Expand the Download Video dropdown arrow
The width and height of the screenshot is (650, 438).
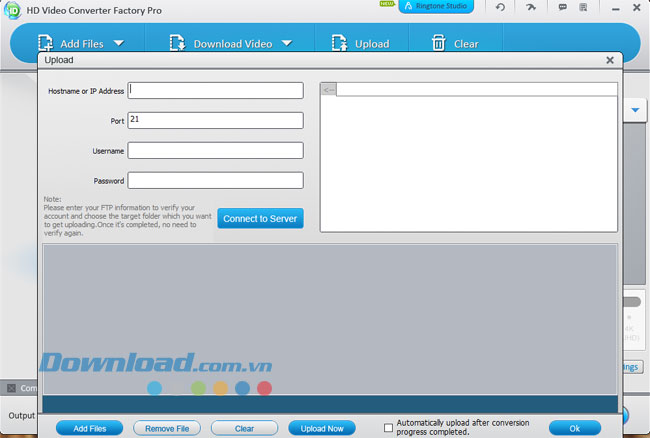point(287,43)
